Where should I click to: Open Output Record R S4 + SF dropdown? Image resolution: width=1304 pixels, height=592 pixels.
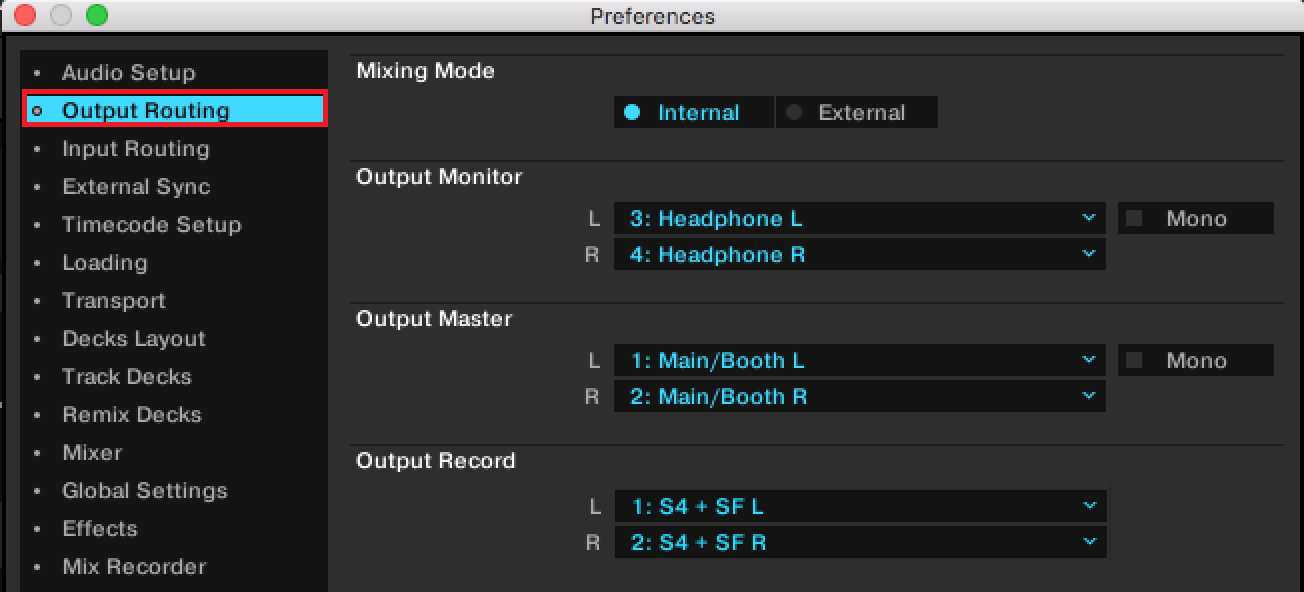(859, 543)
